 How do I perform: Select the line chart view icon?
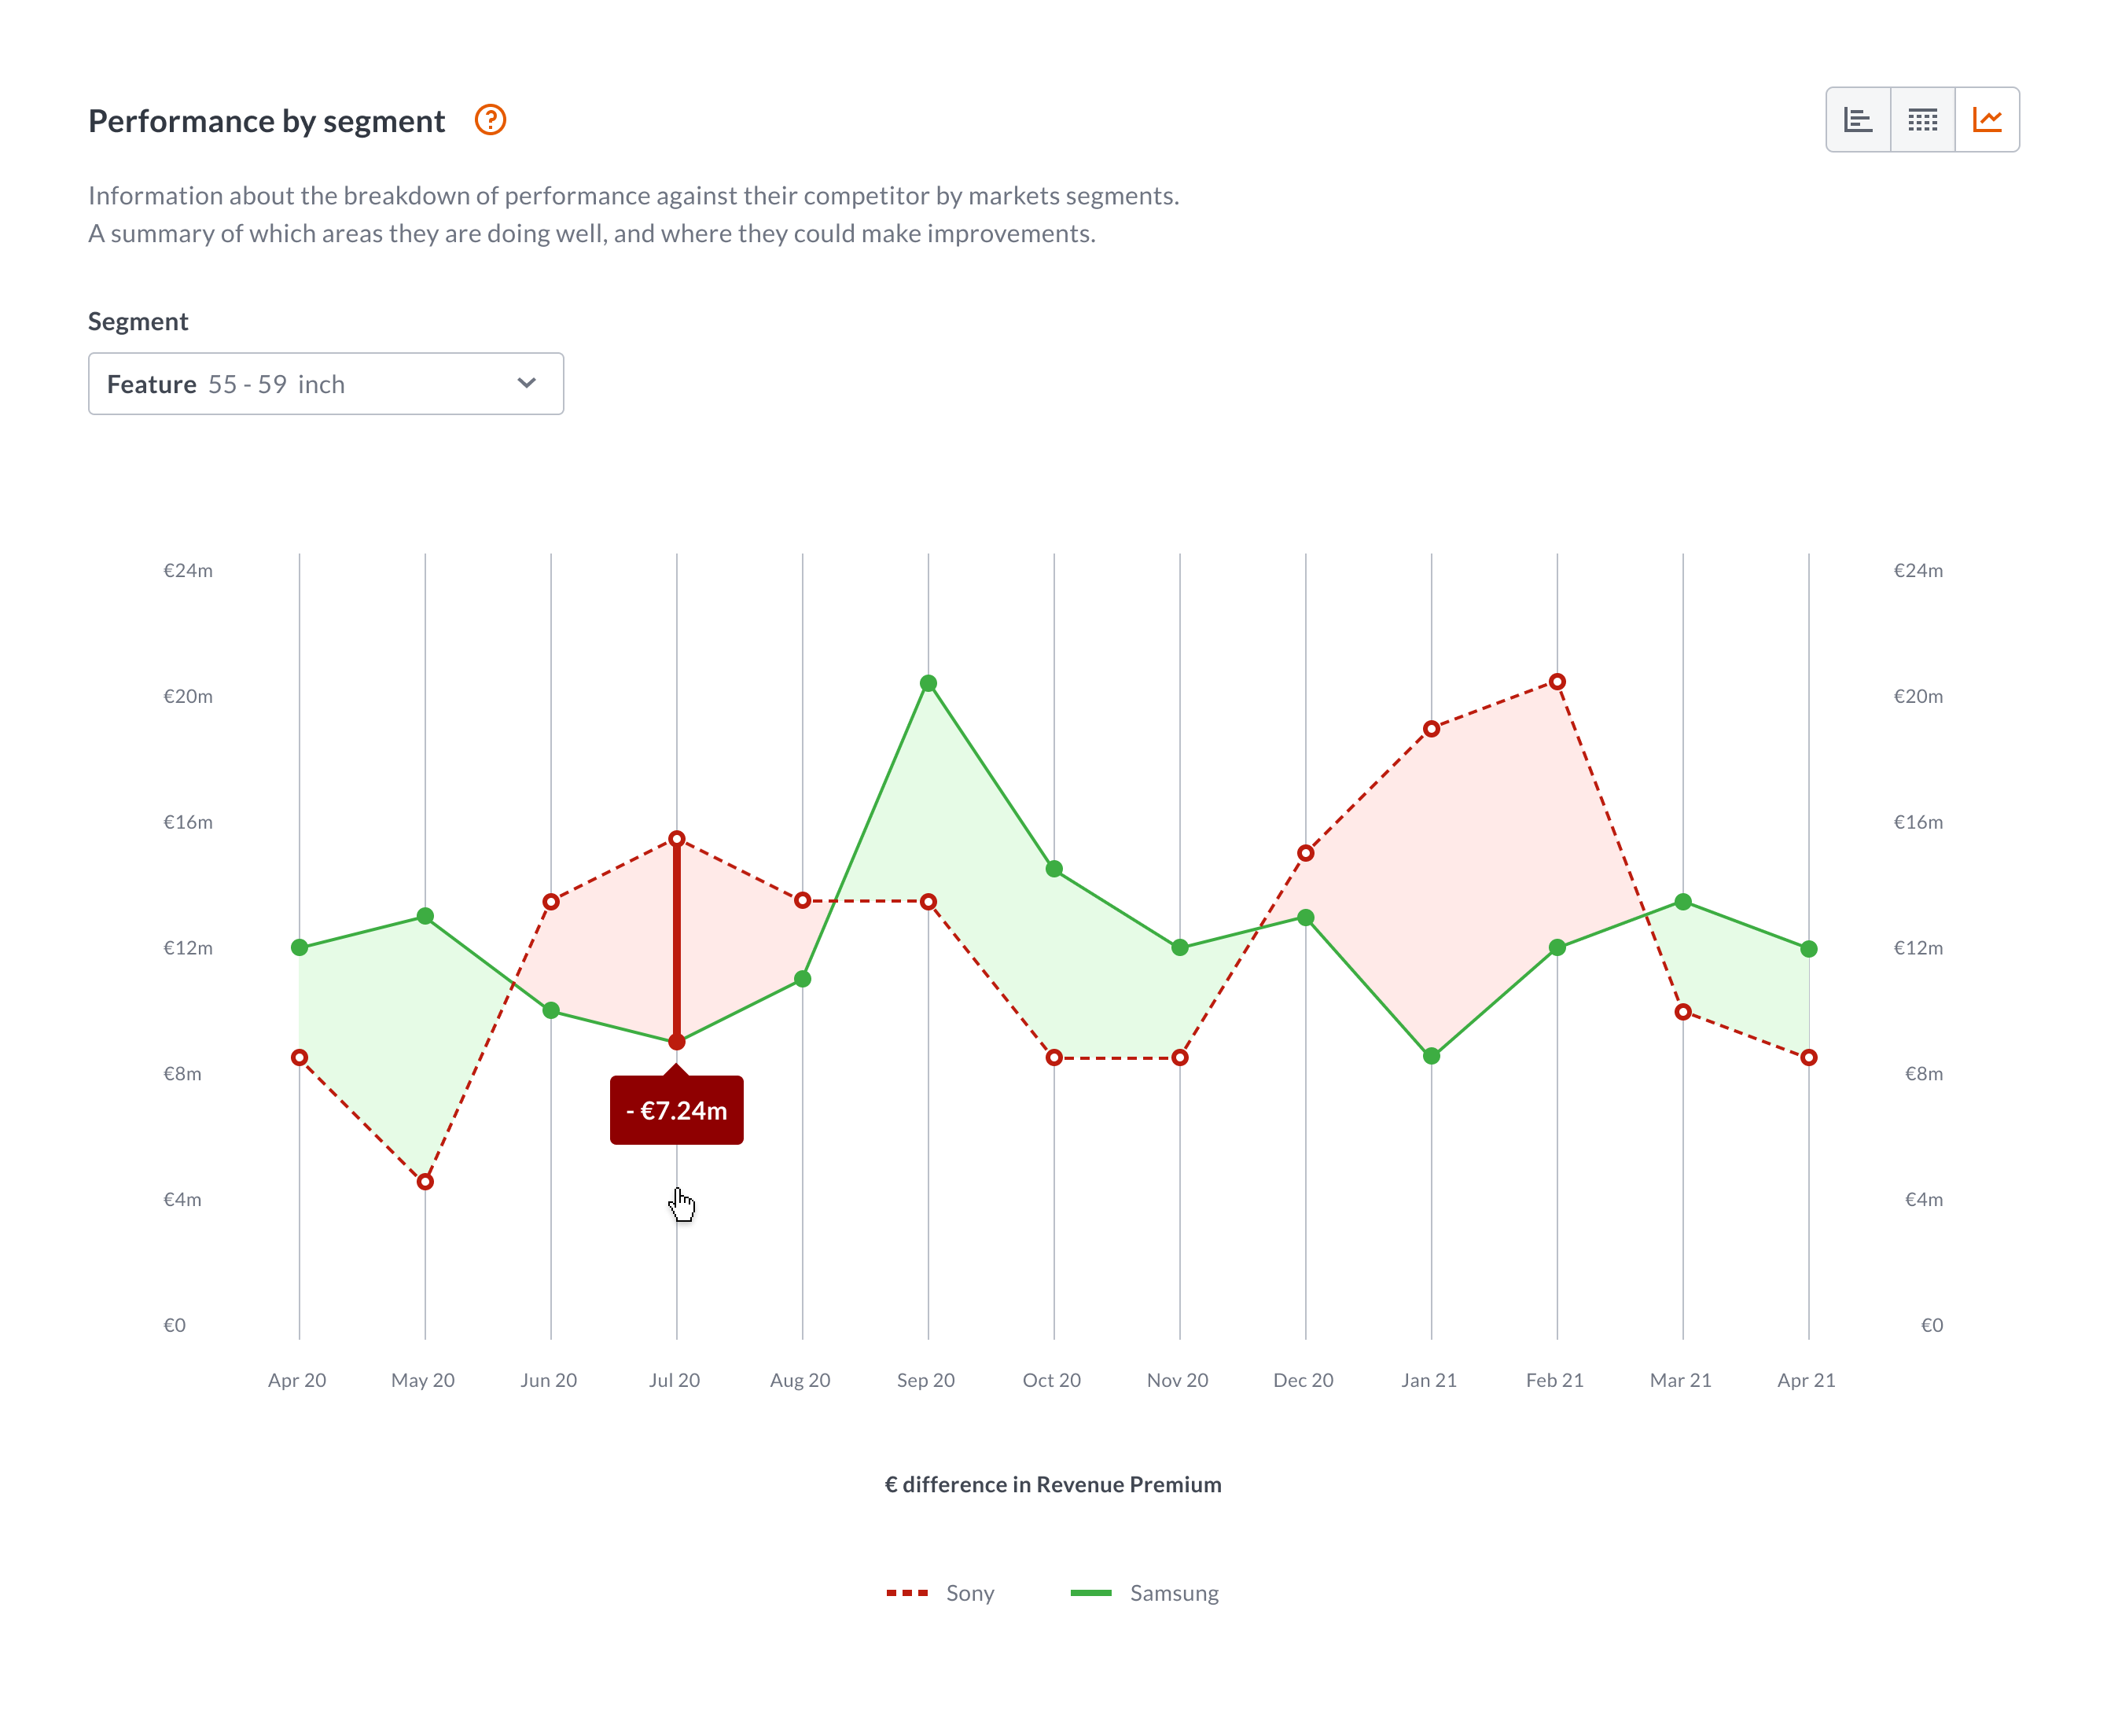(1987, 120)
